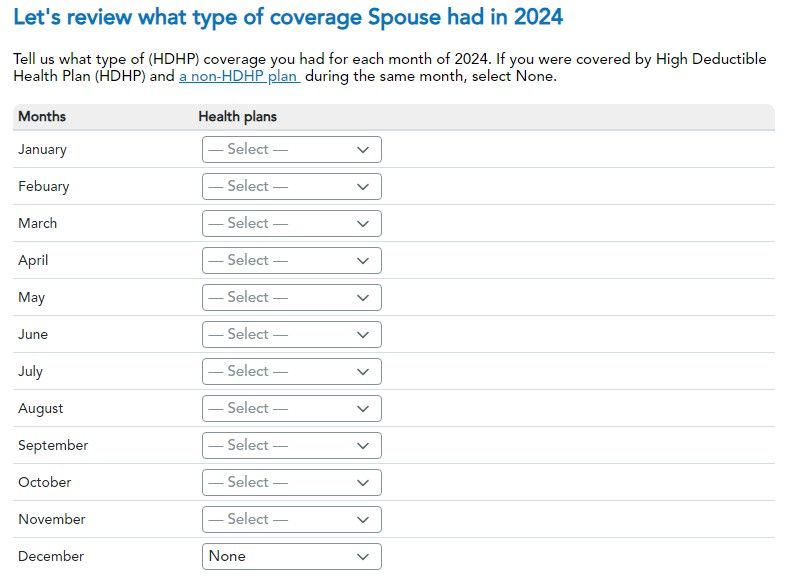Screen dimensions: 785x583
Task: Expand the March health plan select
Action: click(291, 223)
